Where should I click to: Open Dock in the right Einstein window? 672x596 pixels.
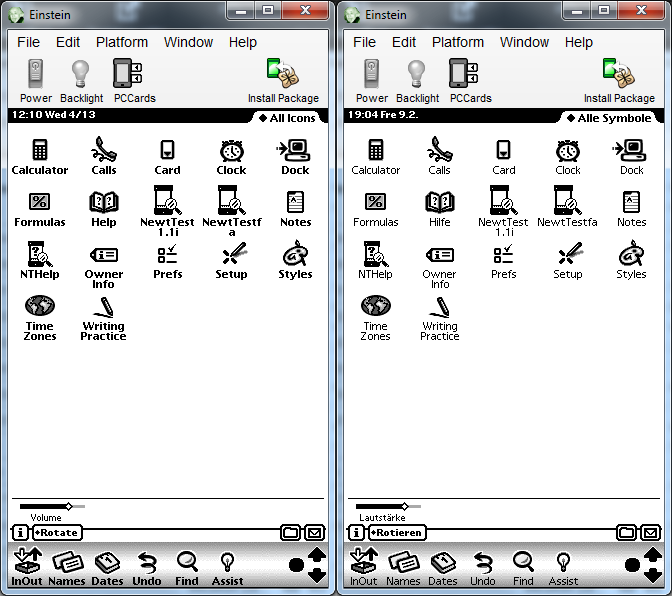pyautogui.click(x=631, y=156)
